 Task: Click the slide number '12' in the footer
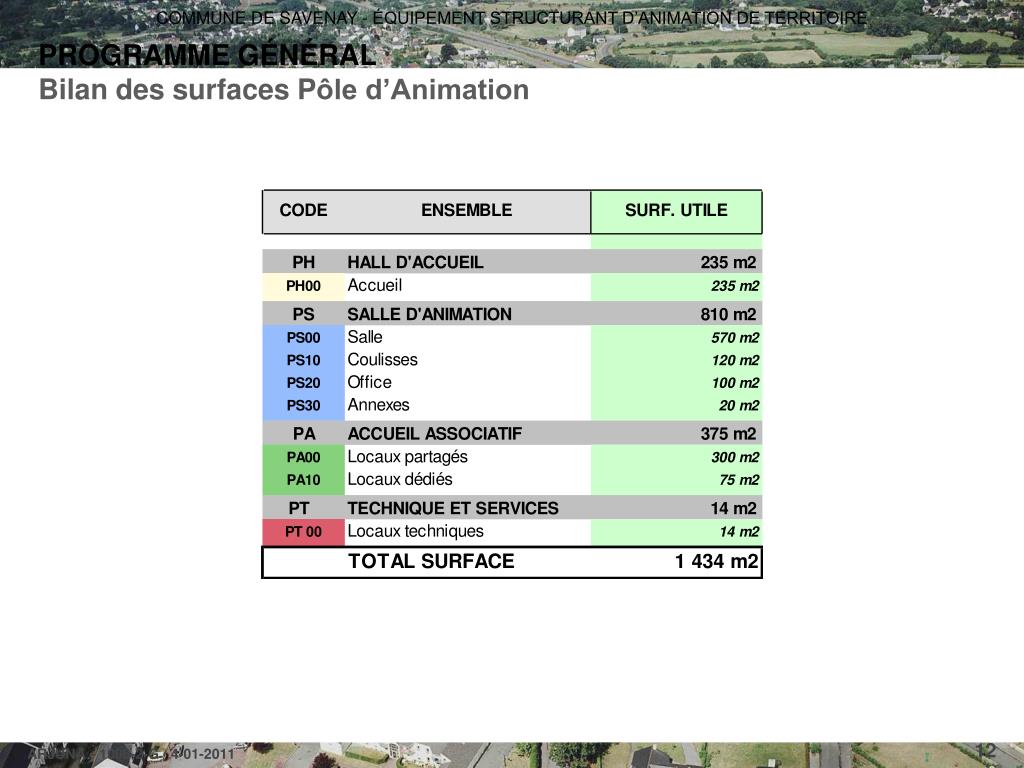[984, 751]
